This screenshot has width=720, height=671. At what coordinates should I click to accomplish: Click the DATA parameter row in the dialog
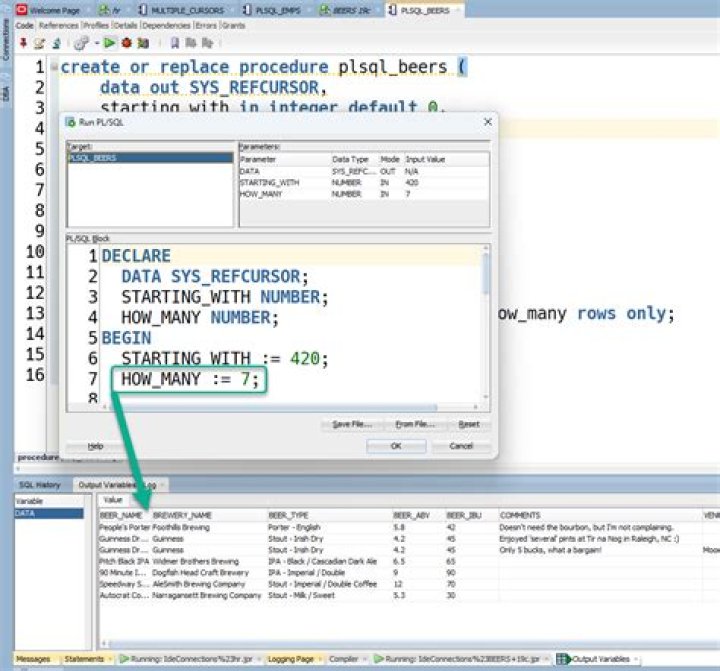364,171
